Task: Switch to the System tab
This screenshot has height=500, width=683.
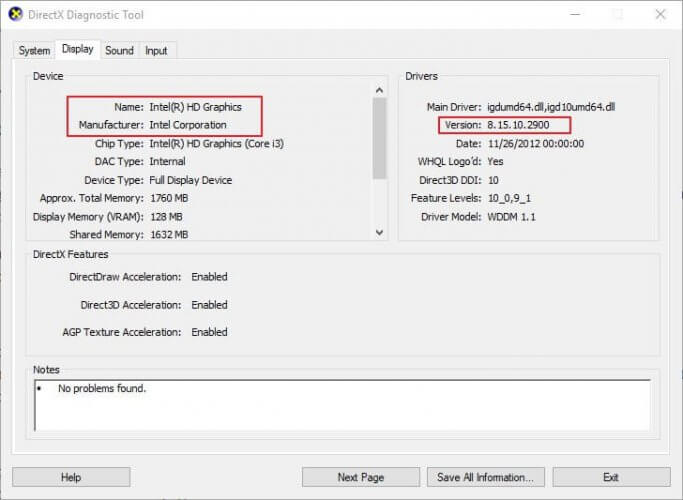Action: pyautogui.click(x=34, y=51)
